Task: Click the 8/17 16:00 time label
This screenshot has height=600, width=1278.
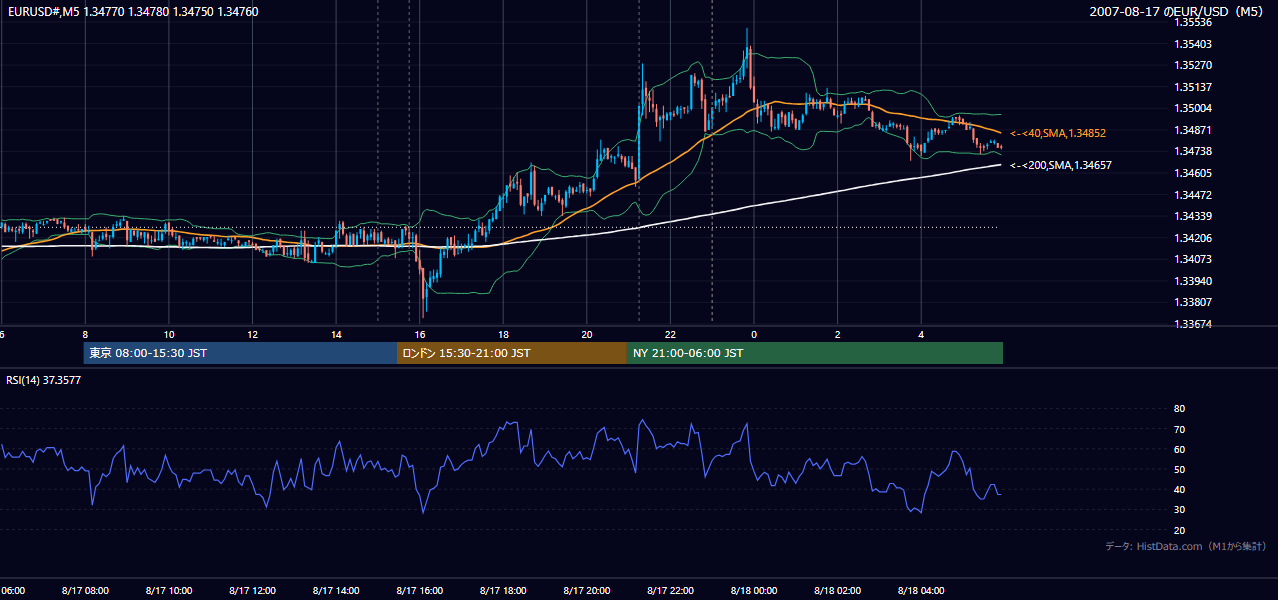Action: point(420,591)
